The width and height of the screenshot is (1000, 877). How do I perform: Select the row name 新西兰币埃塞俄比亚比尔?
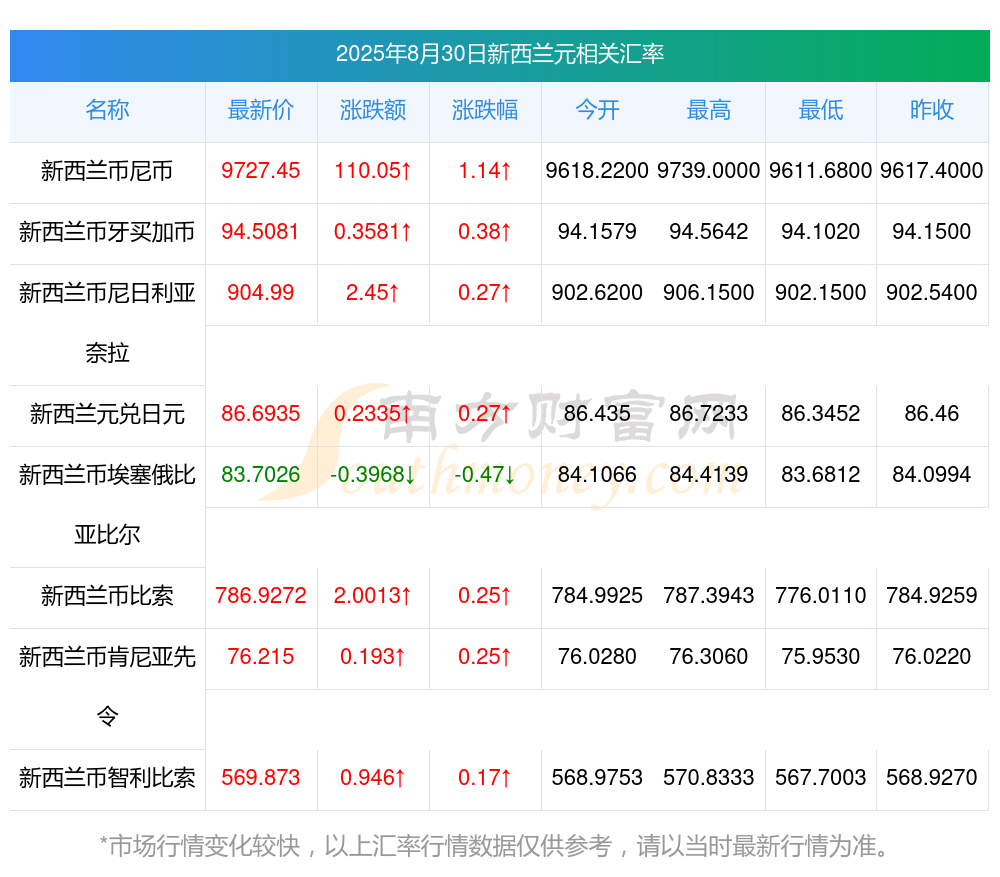click(107, 505)
